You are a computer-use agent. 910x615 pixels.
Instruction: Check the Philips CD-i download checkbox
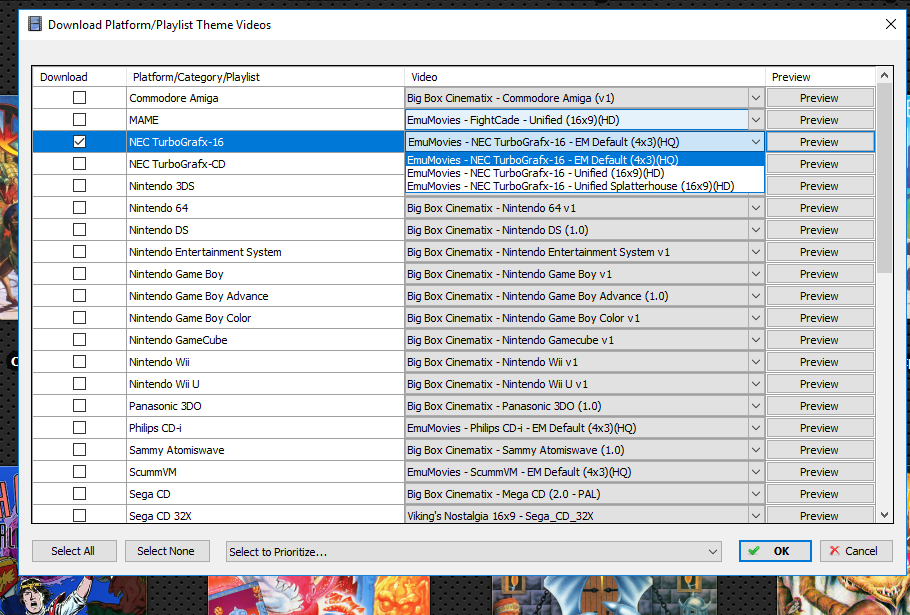point(80,428)
